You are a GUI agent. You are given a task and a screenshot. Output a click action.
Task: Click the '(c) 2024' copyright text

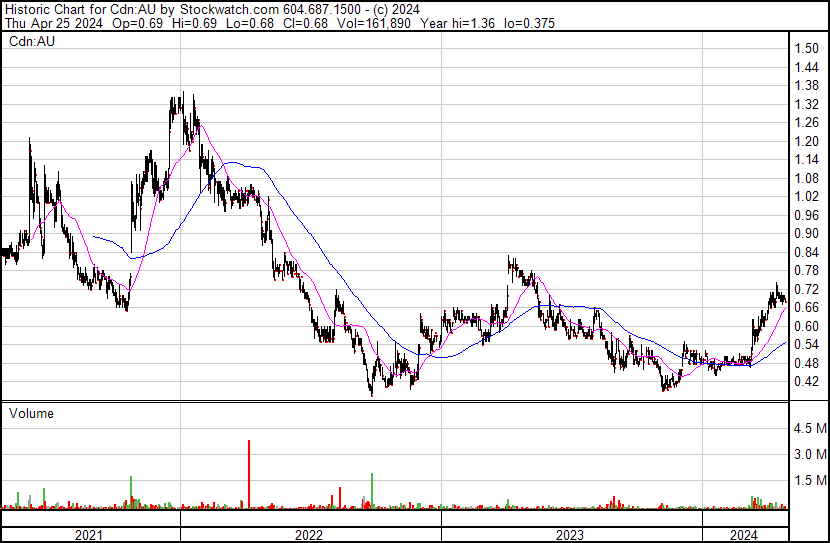point(396,10)
